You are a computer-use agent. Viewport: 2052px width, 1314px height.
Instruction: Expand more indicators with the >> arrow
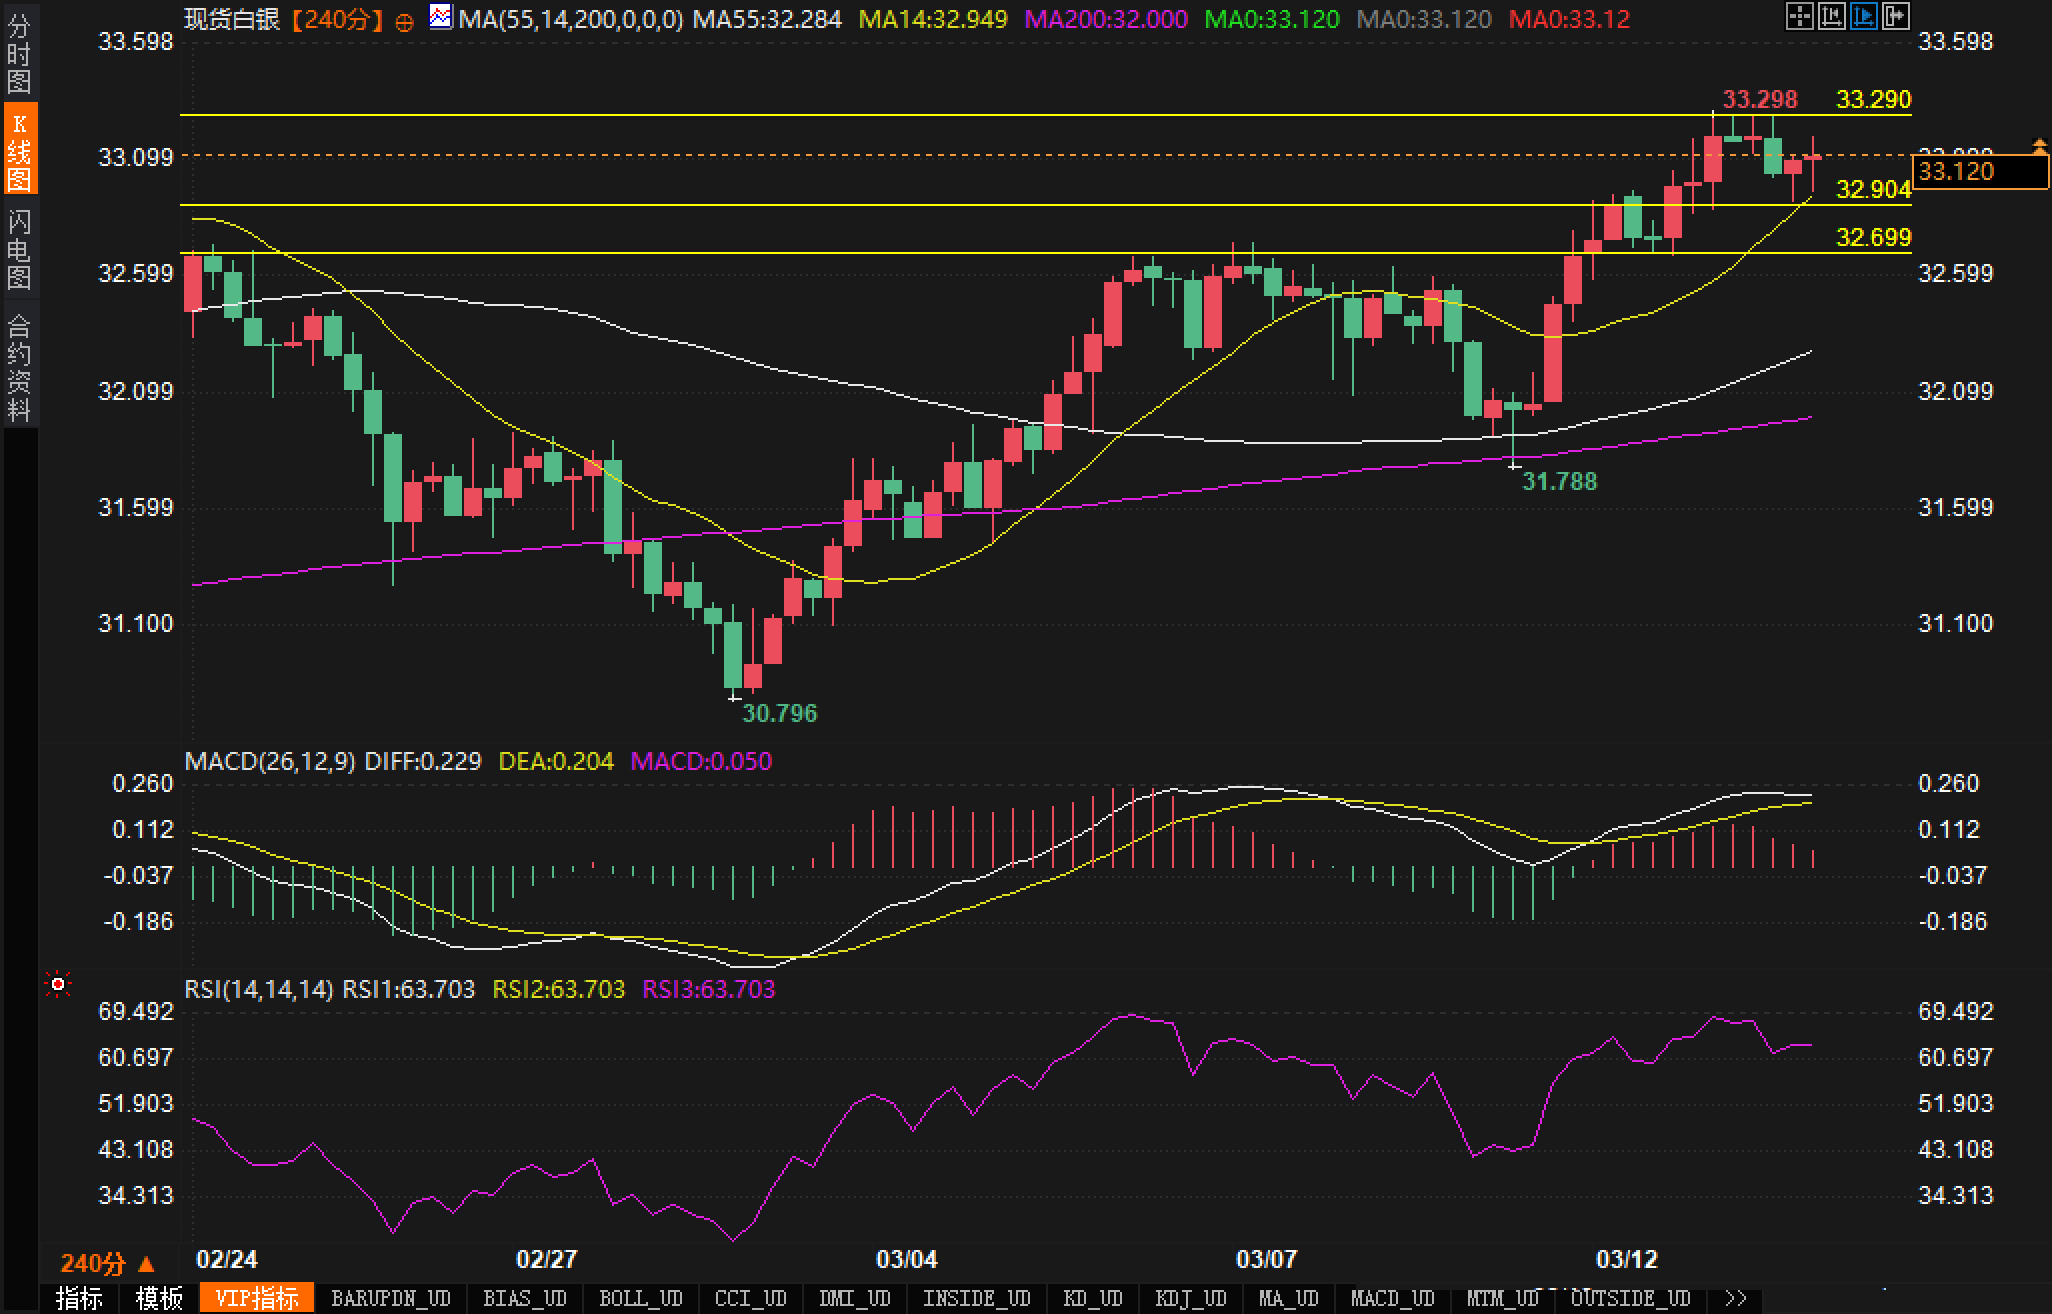(x=1736, y=1298)
